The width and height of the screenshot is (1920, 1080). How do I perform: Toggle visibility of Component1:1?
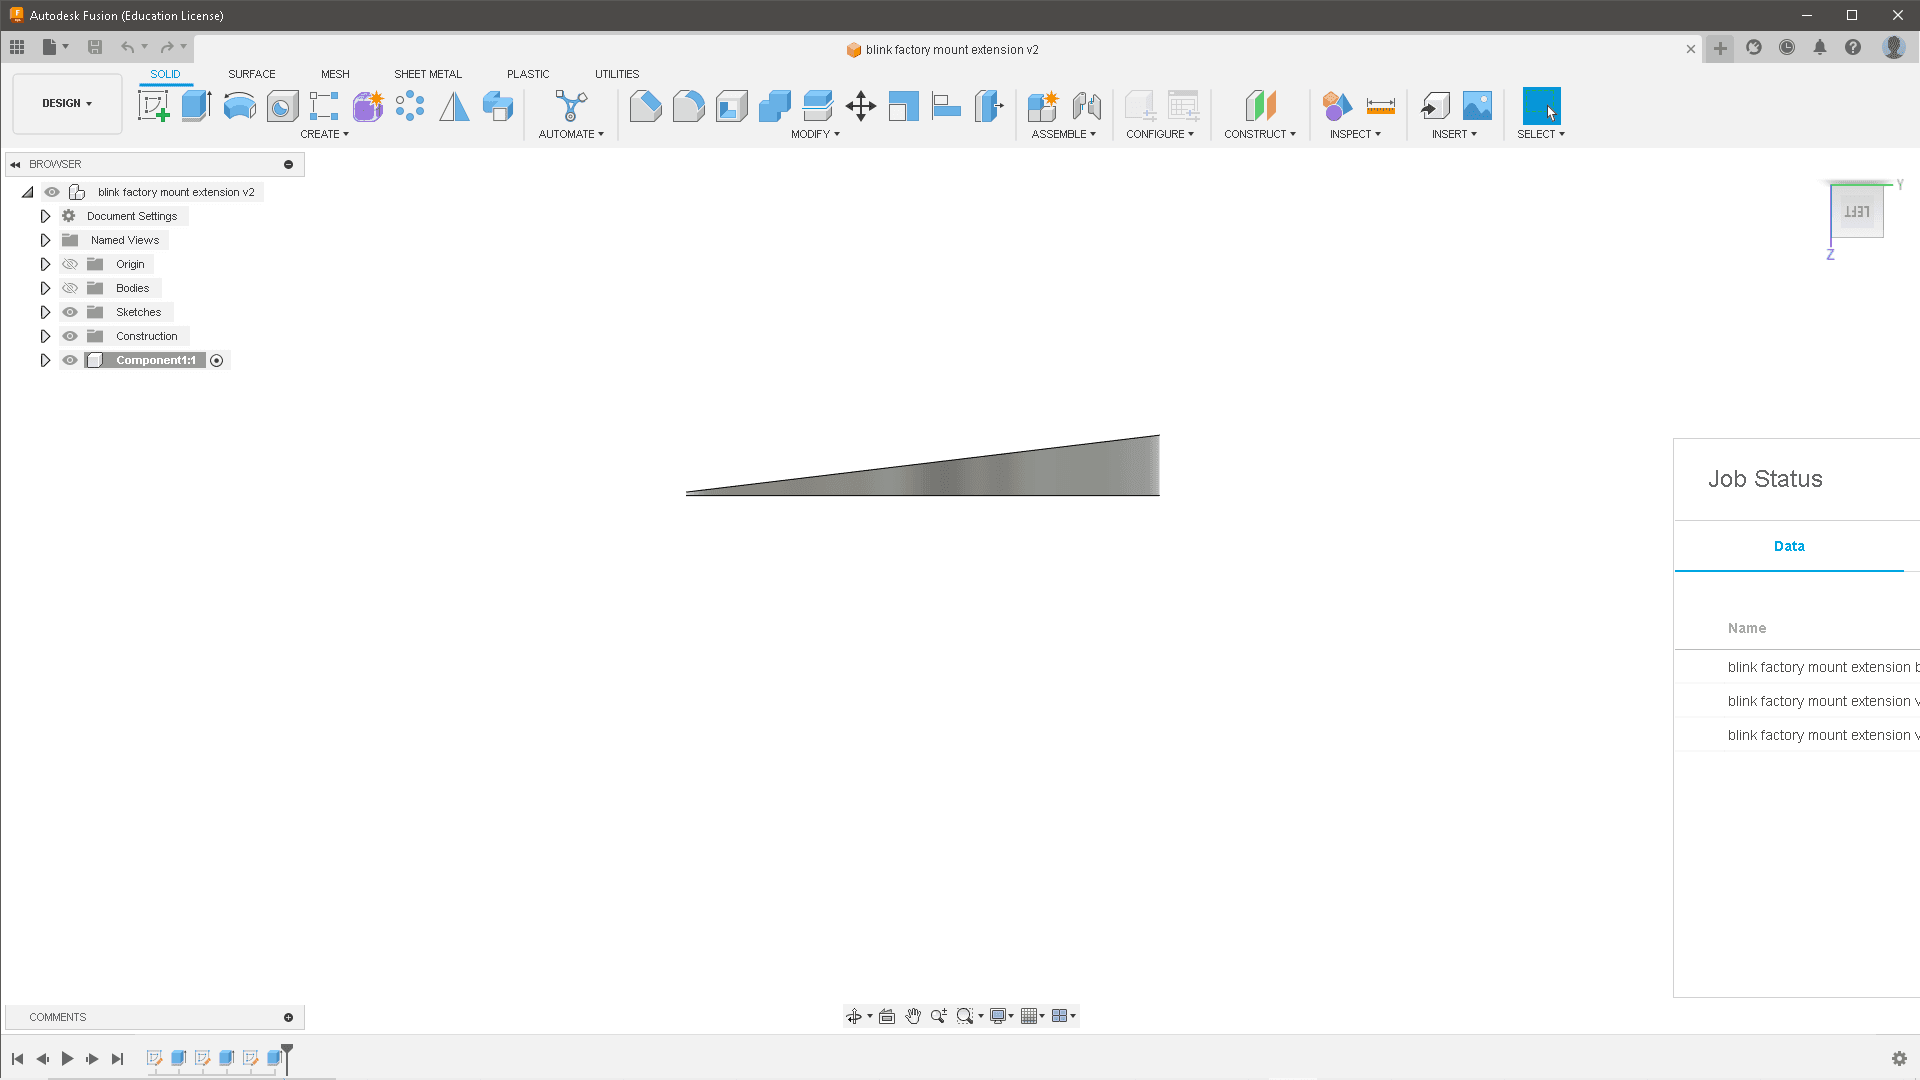[70, 360]
